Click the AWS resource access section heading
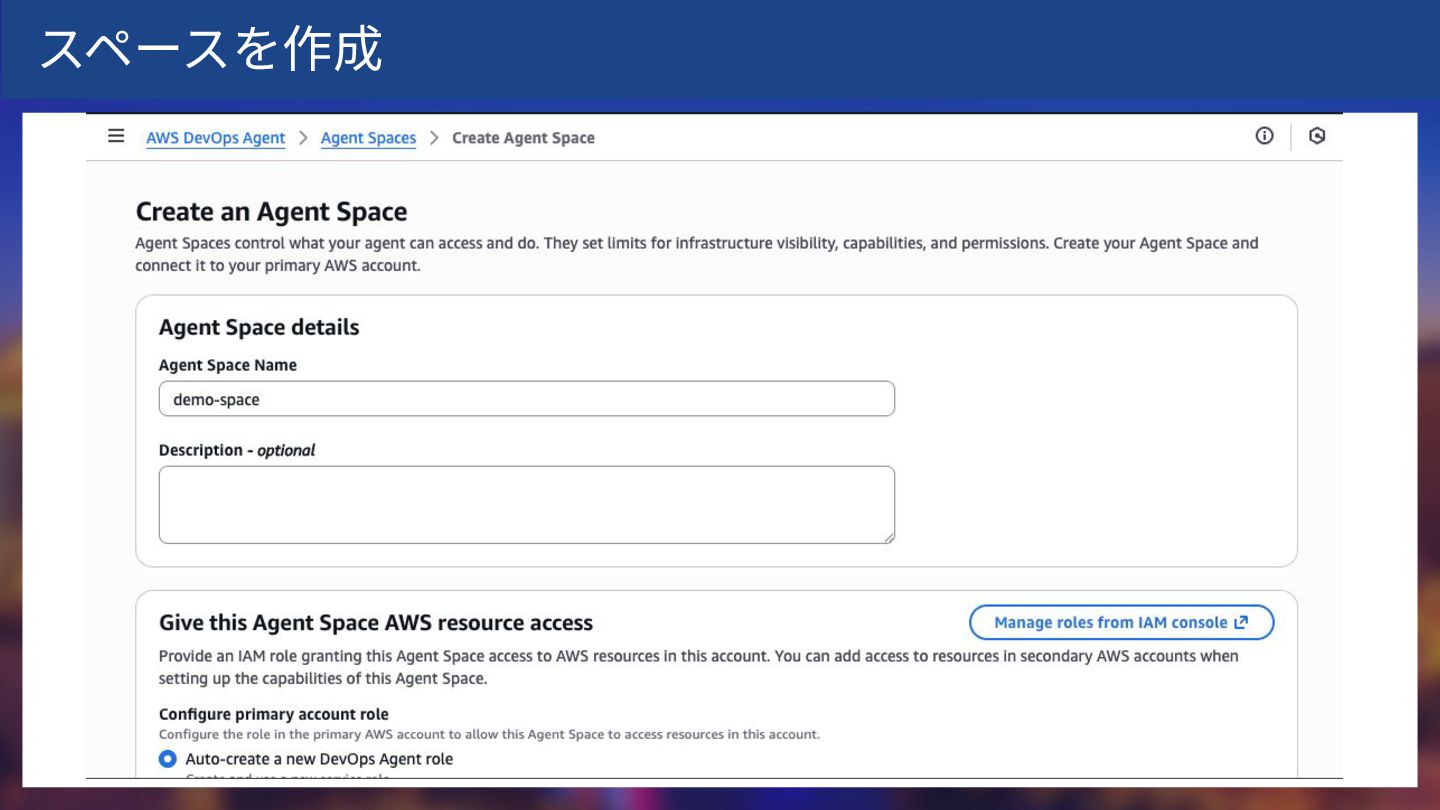This screenshot has height=810, width=1440. pos(376,623)
